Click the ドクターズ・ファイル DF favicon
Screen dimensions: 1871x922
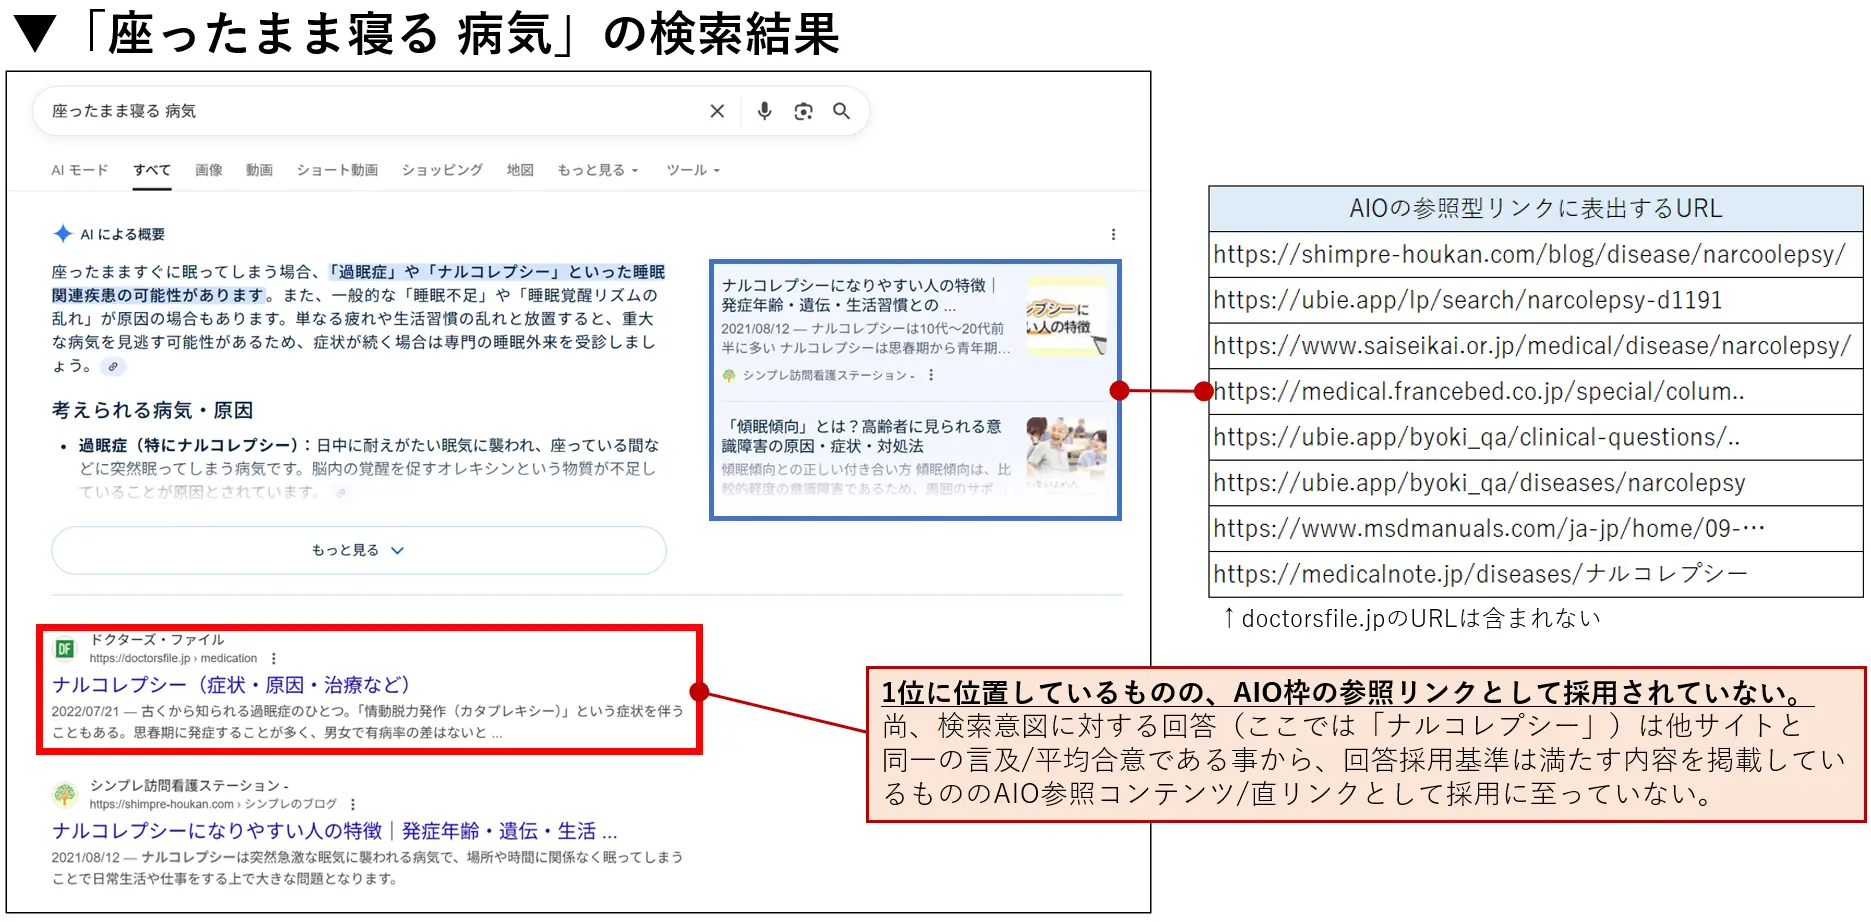click(x=63, y=646)
